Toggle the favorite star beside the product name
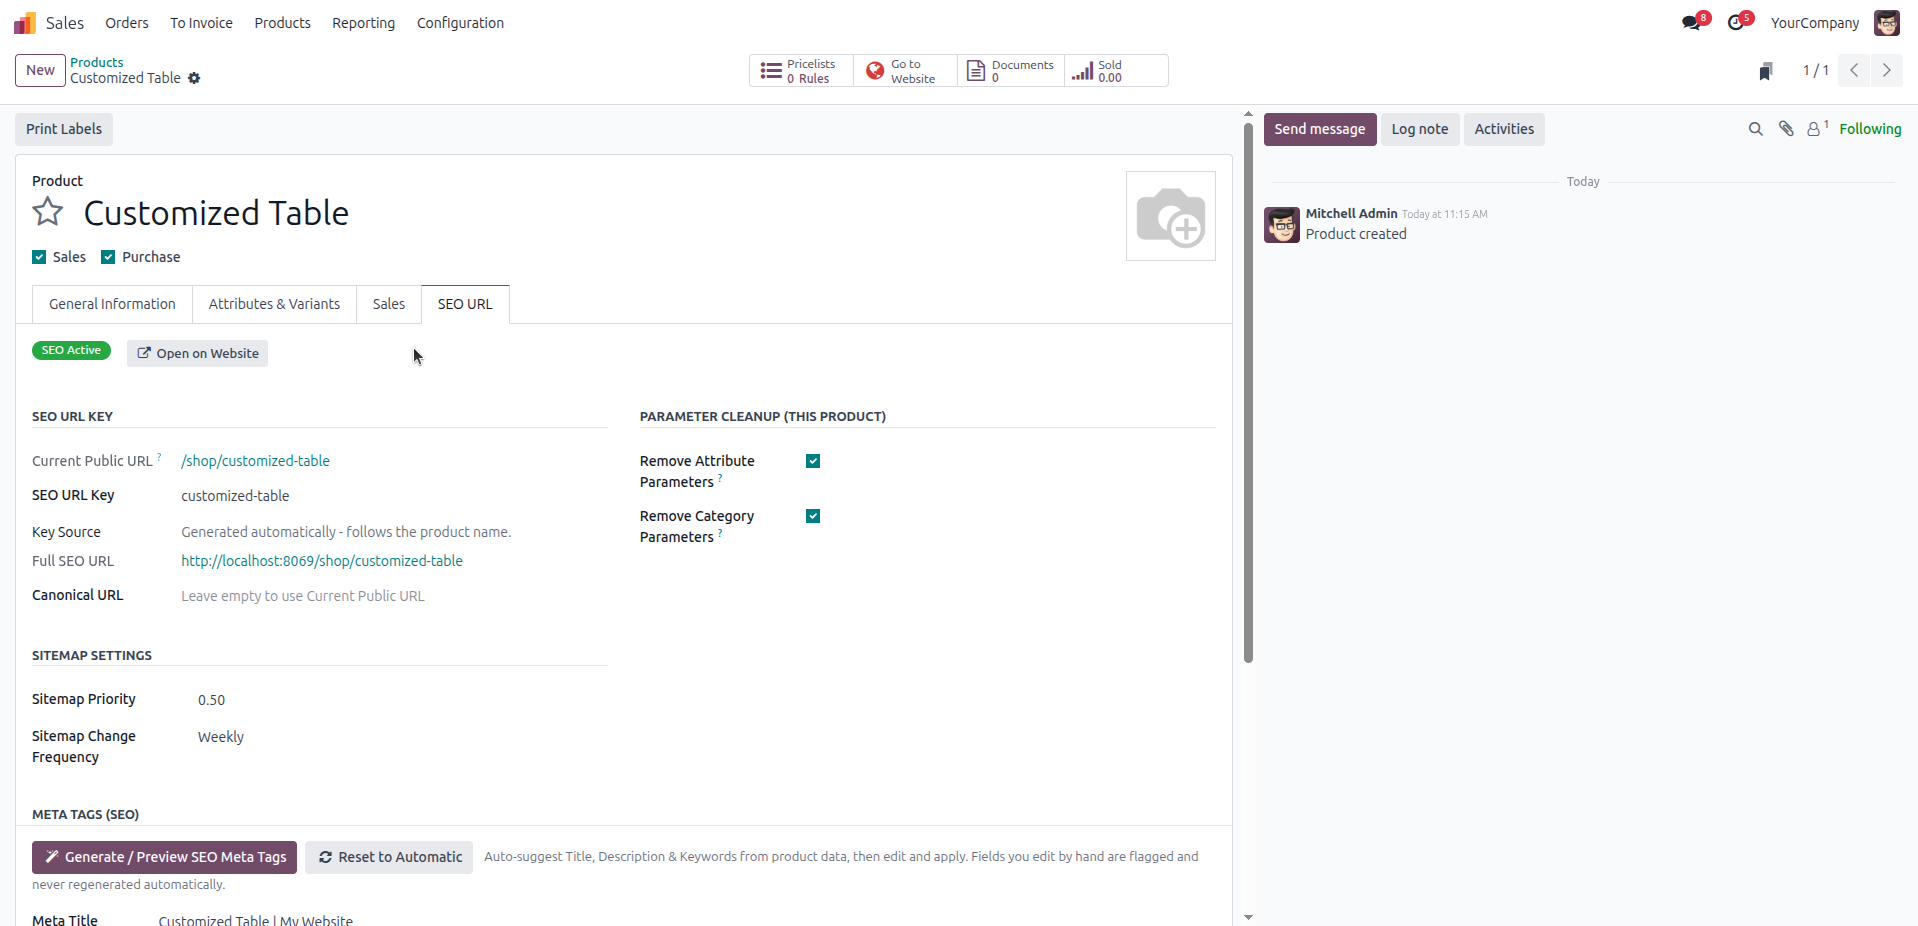 tap(48, 212)
